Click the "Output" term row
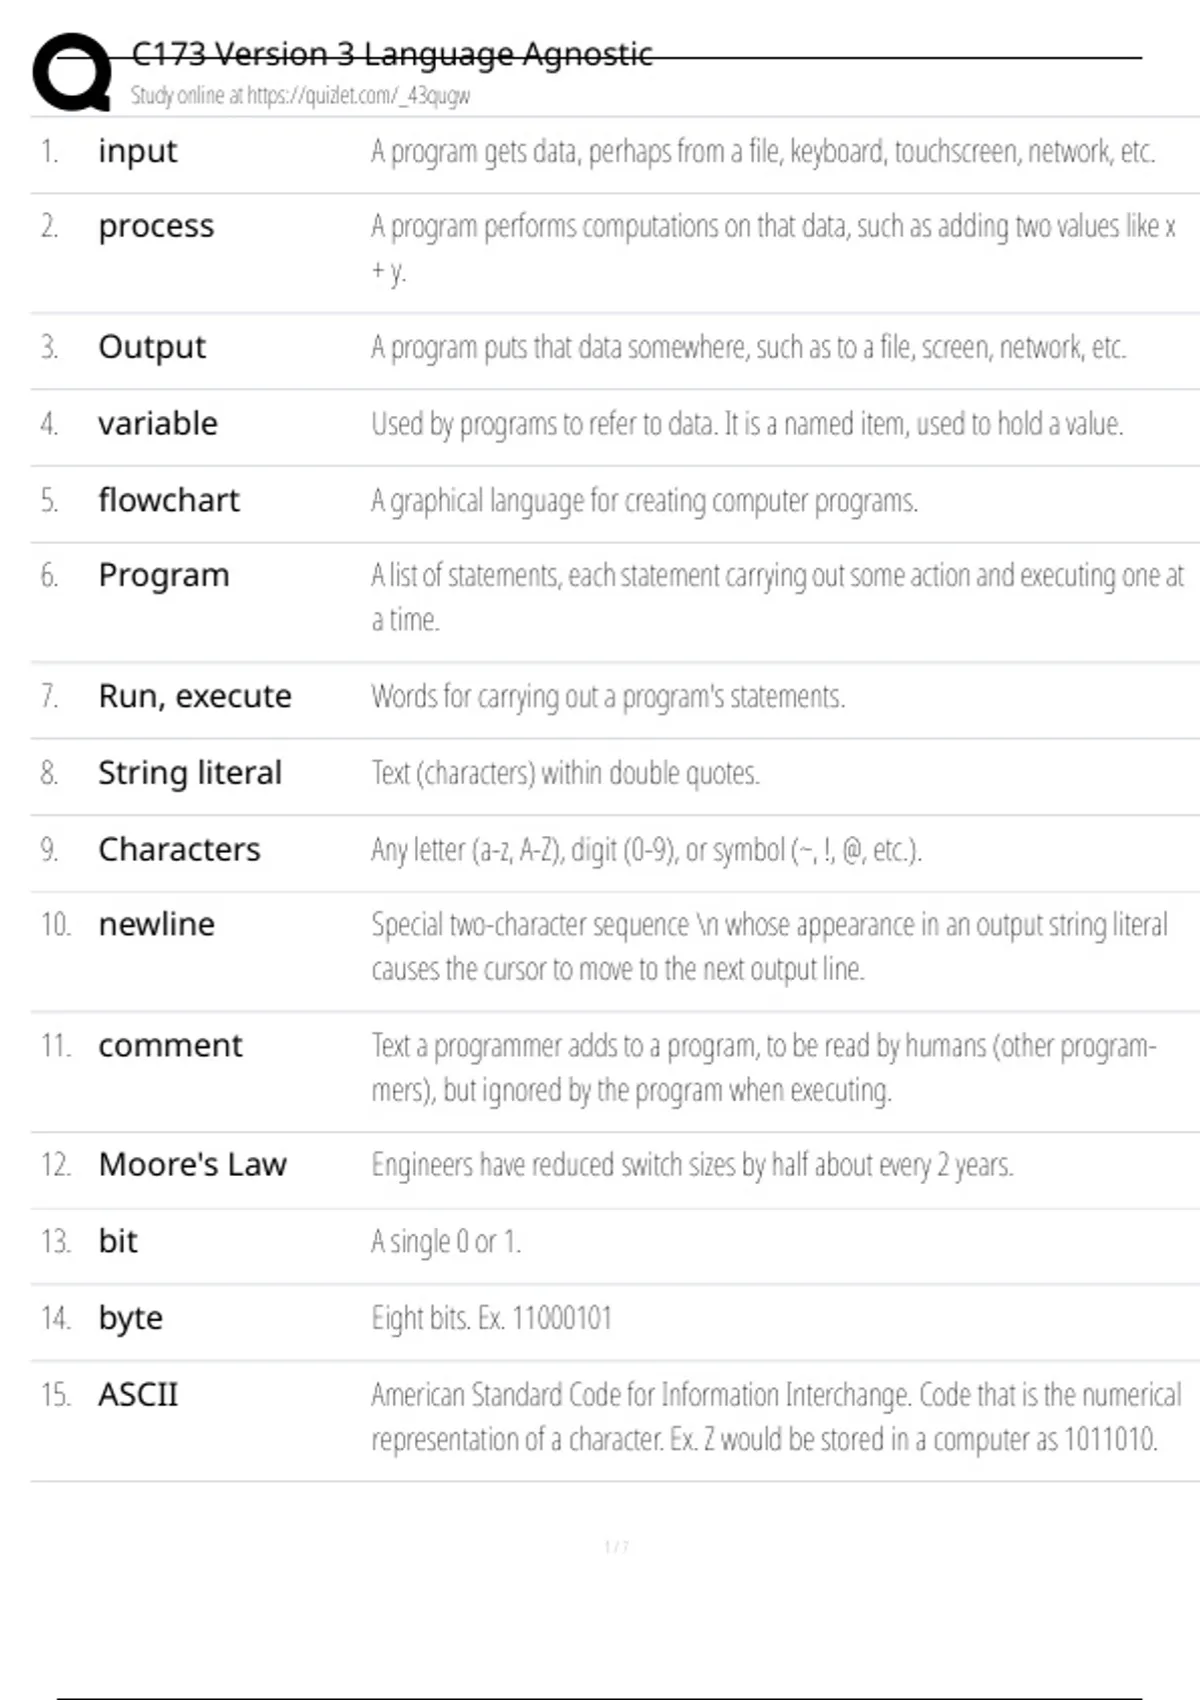1200x1700 pixels. point(152,347)
